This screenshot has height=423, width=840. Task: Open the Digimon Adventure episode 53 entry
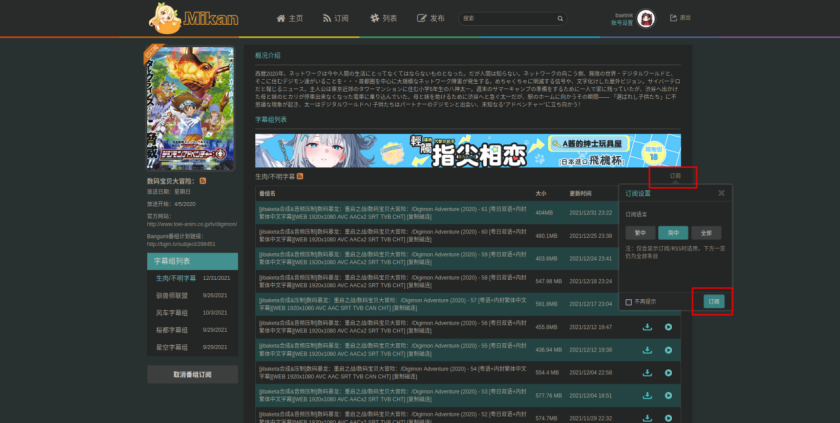click(393, 395)
